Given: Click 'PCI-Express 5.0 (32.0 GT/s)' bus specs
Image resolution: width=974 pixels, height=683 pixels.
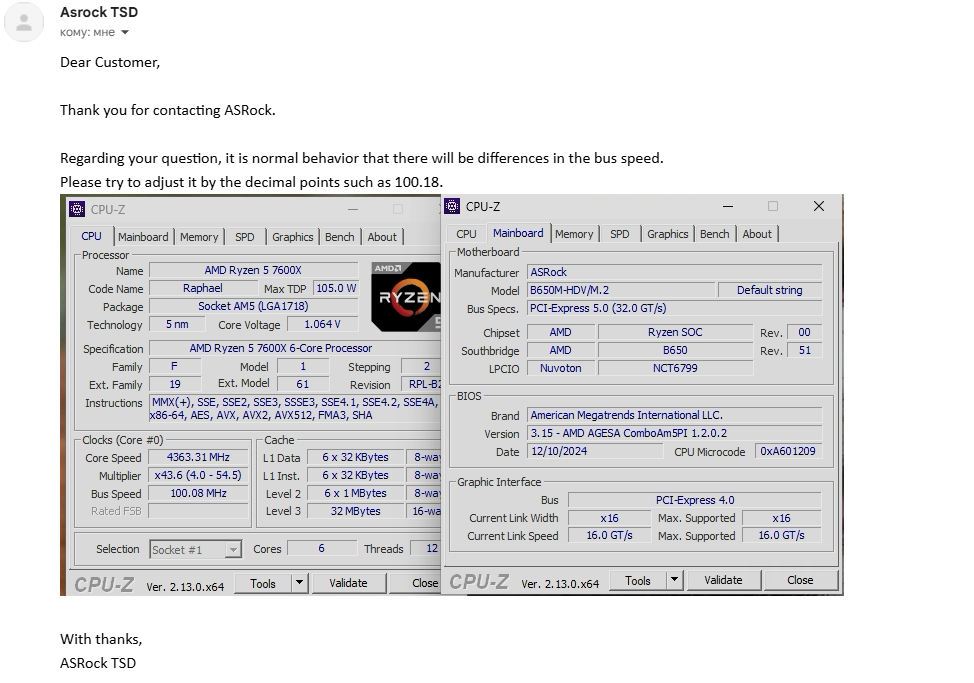Looking at the screenshot, I should pyautogui.click(x=675, y=308).
